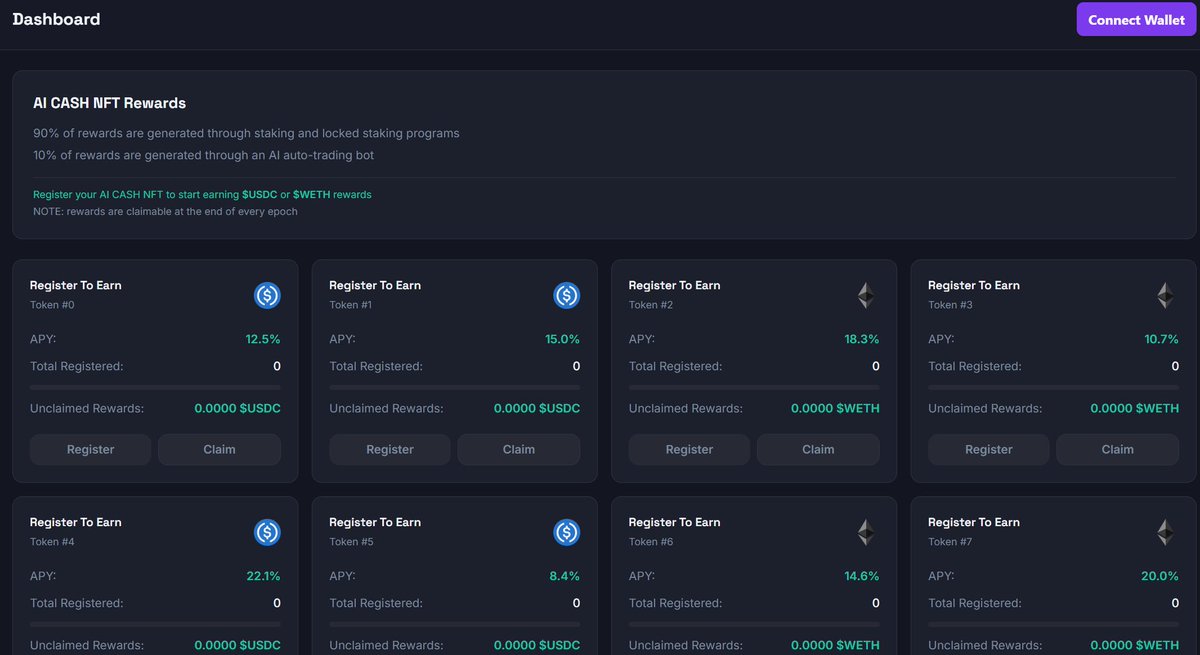The width and height of the screenshot is (1200, 655).
Task: Click the Ethereum icon on Token #6
Action: (x=866, y=532)
